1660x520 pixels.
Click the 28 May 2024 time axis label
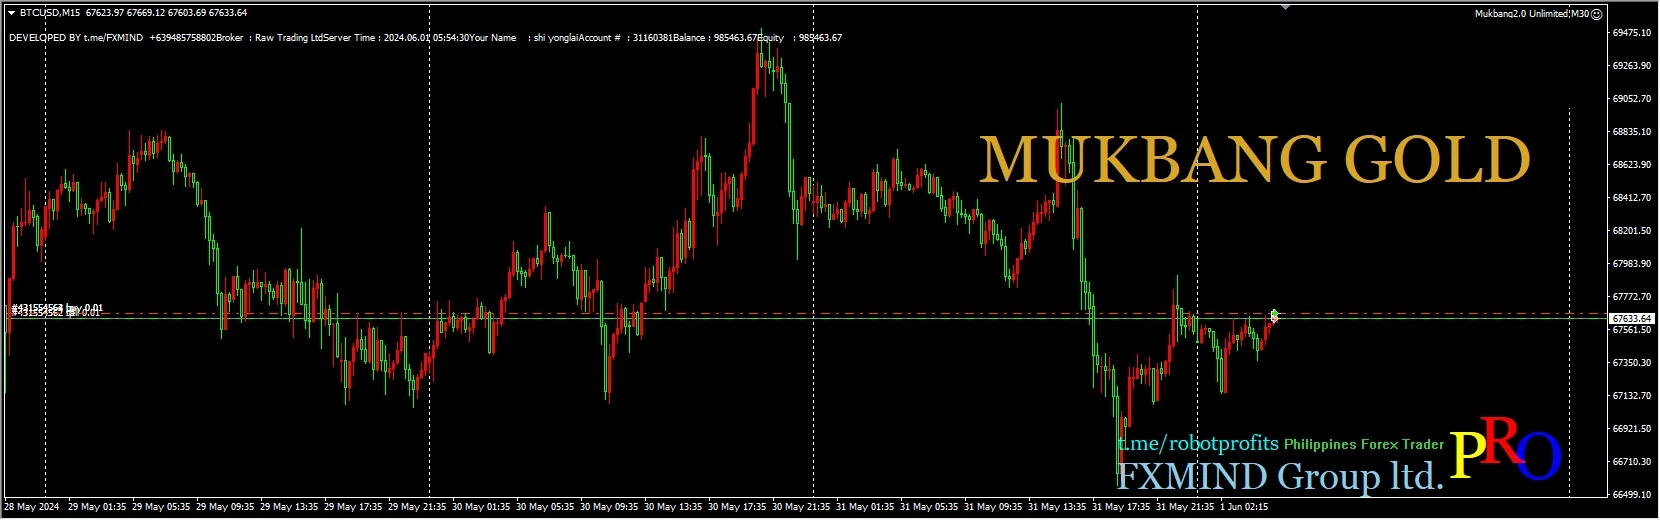coord(32,507)
